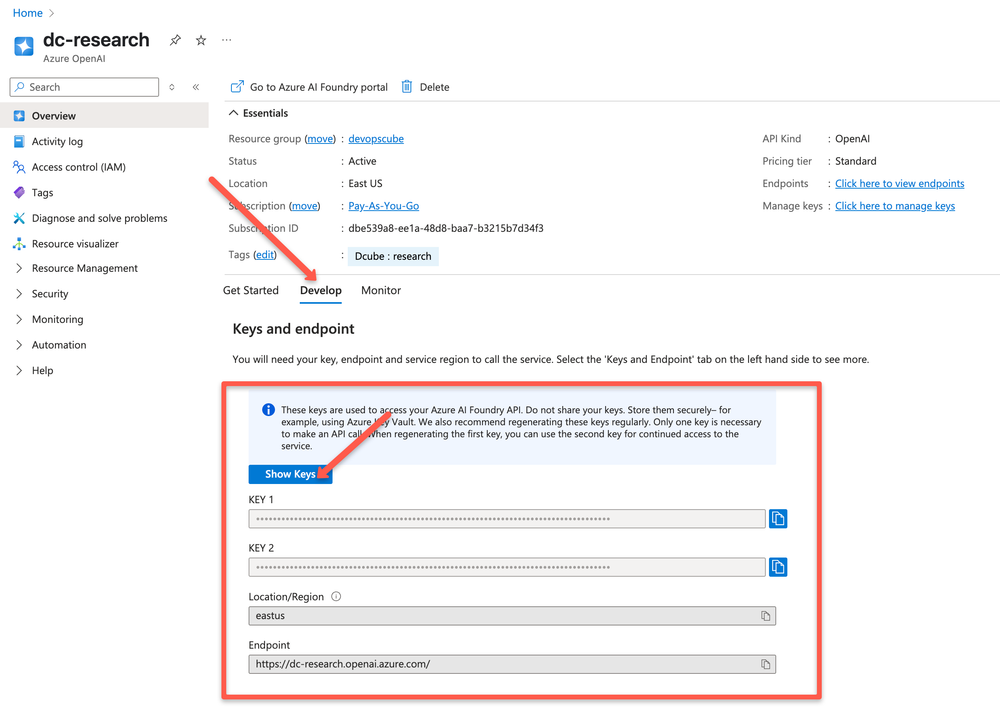Copy the Location/Region value
The height and width of the screenshot is (713, 1000).
[x=764, y=616]
